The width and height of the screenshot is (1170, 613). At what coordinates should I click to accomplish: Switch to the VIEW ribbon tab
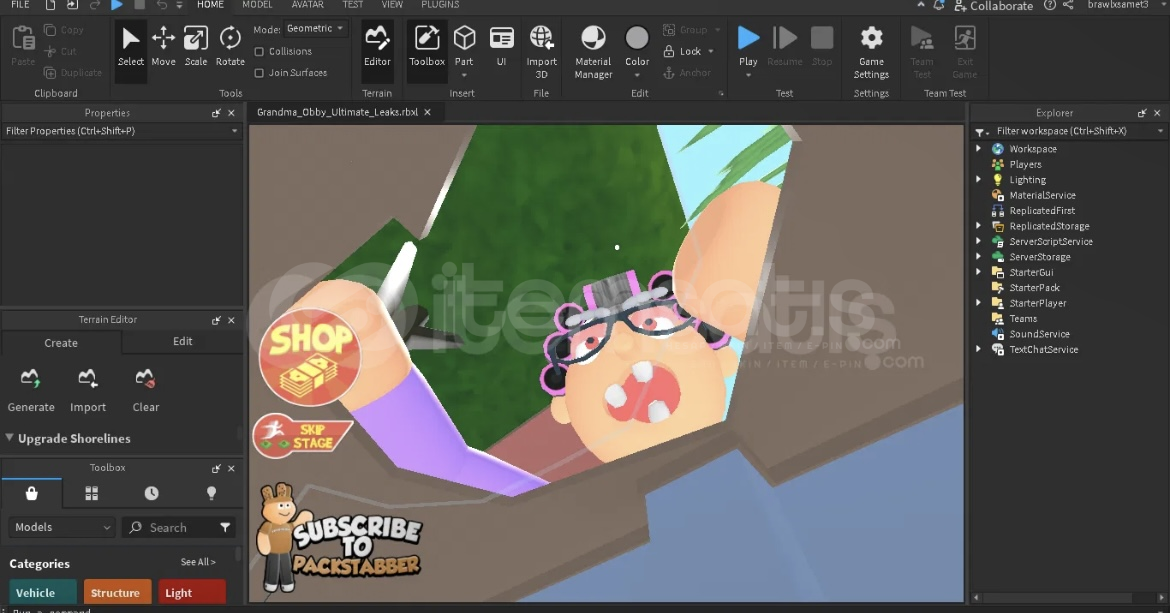pos(392,4)
